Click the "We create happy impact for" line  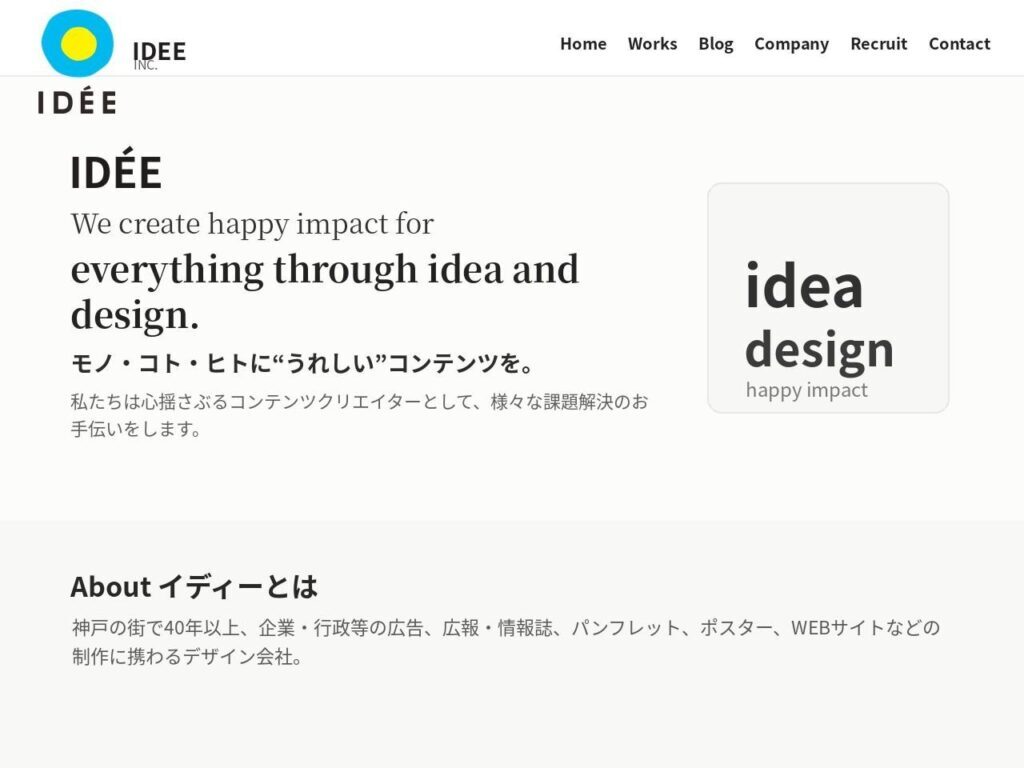252,224
